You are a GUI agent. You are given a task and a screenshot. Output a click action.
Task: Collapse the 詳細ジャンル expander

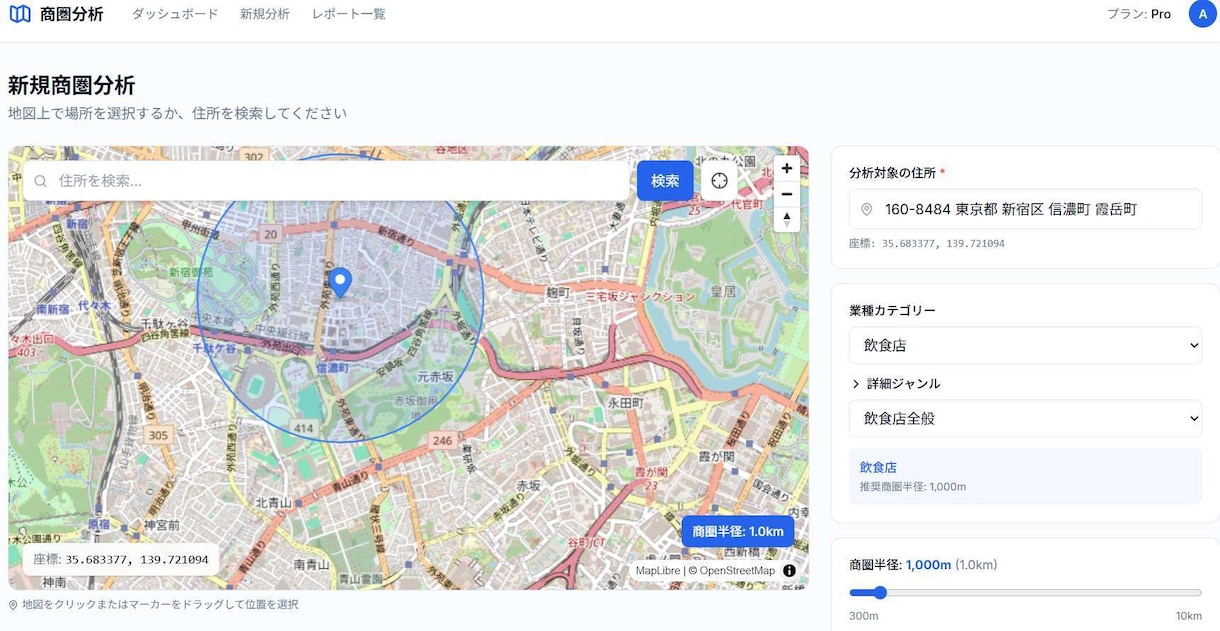coord(896,383)
